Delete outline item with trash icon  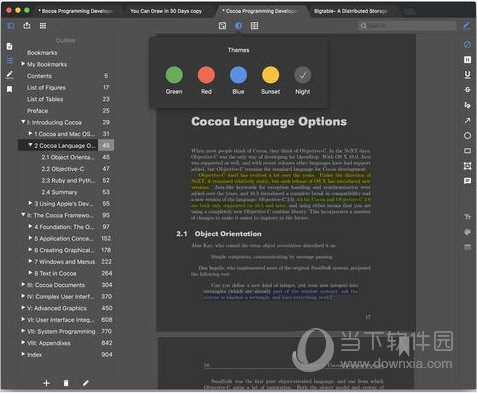(x=66, y=383)
